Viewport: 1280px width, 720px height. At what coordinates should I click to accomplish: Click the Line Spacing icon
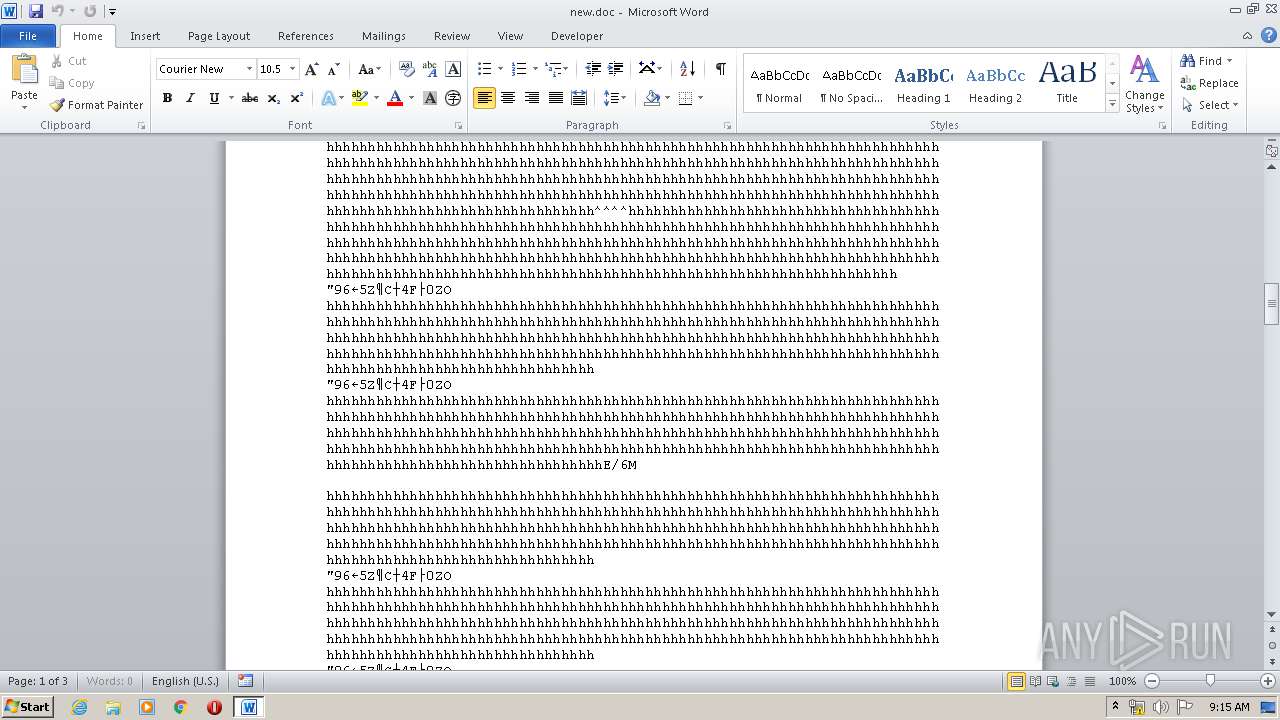(x=610, y=98)
